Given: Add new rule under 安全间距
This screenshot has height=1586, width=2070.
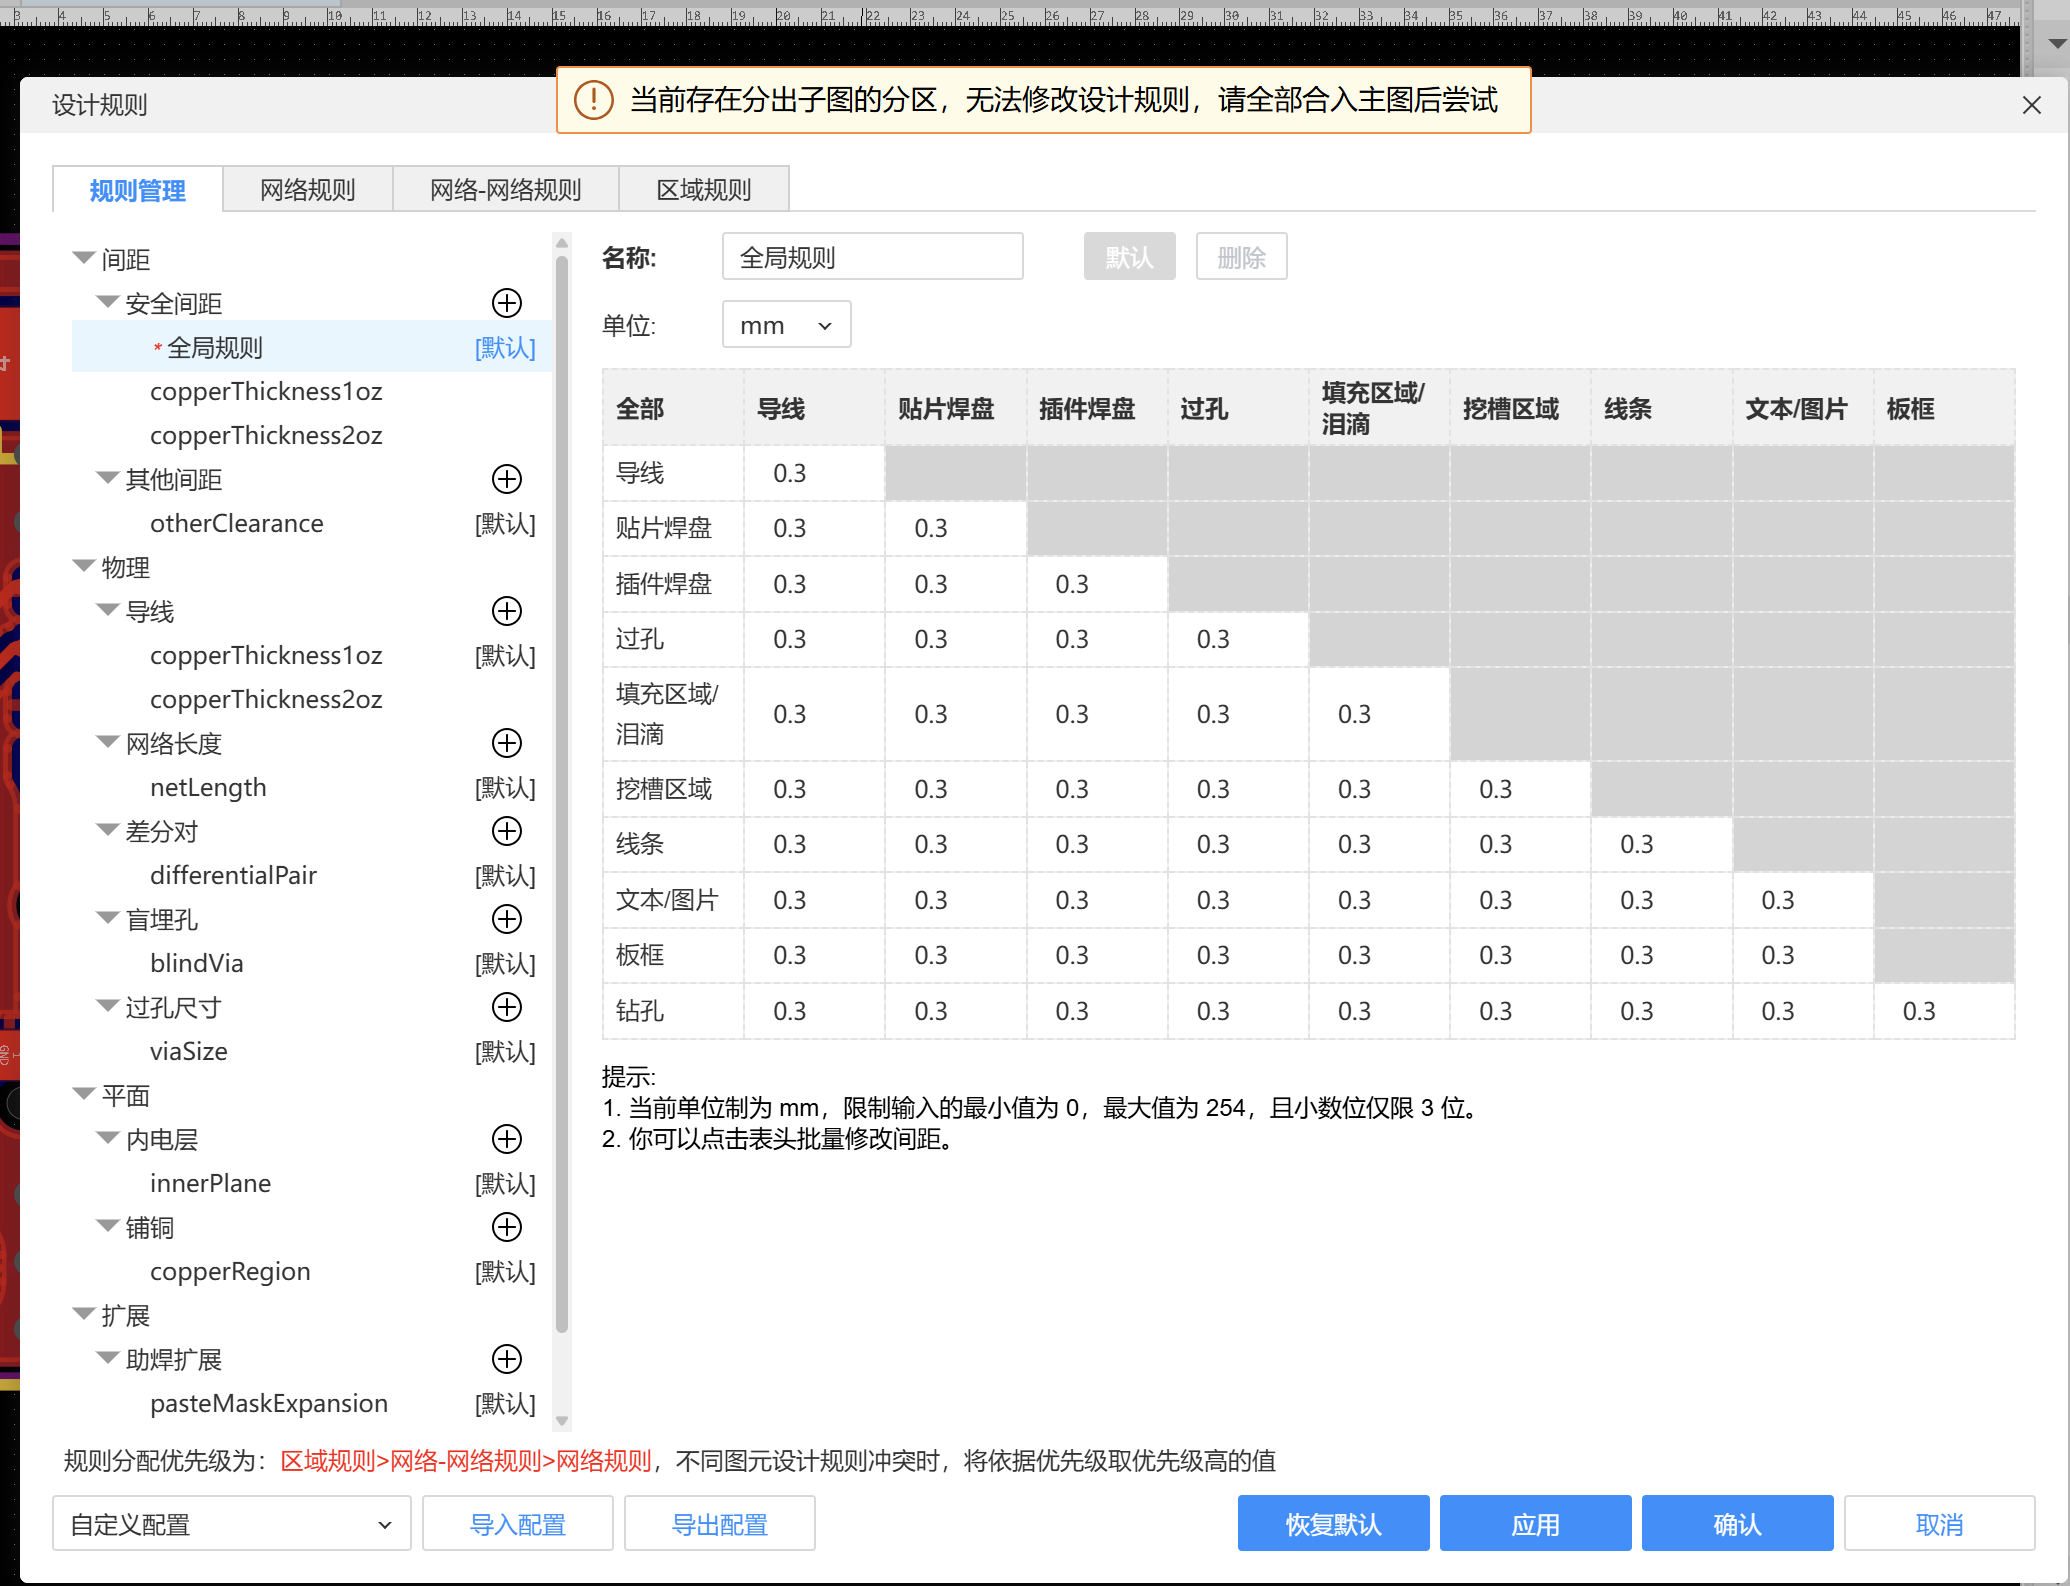Looking at the screenshot, I should point(507,303).
